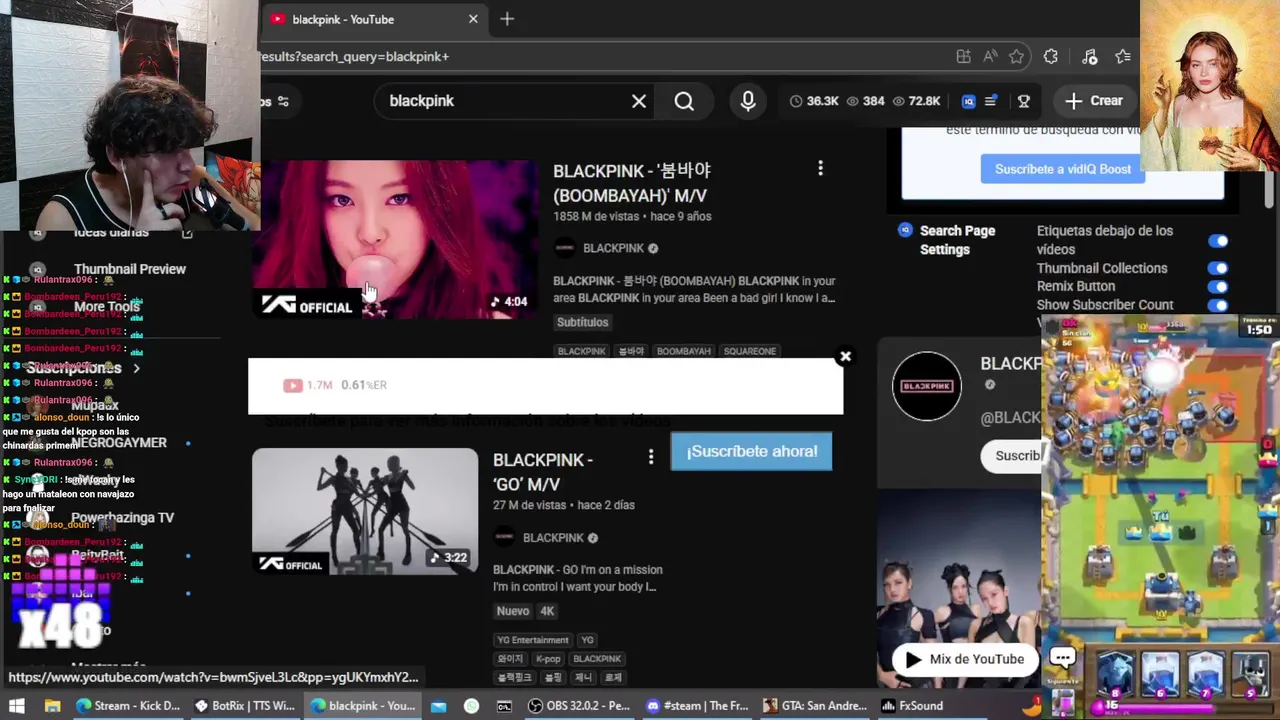Click the 36.3K clock stat
Viewport: 1280px width, 720px height.
pyautogui.click(x=814, y=101)
